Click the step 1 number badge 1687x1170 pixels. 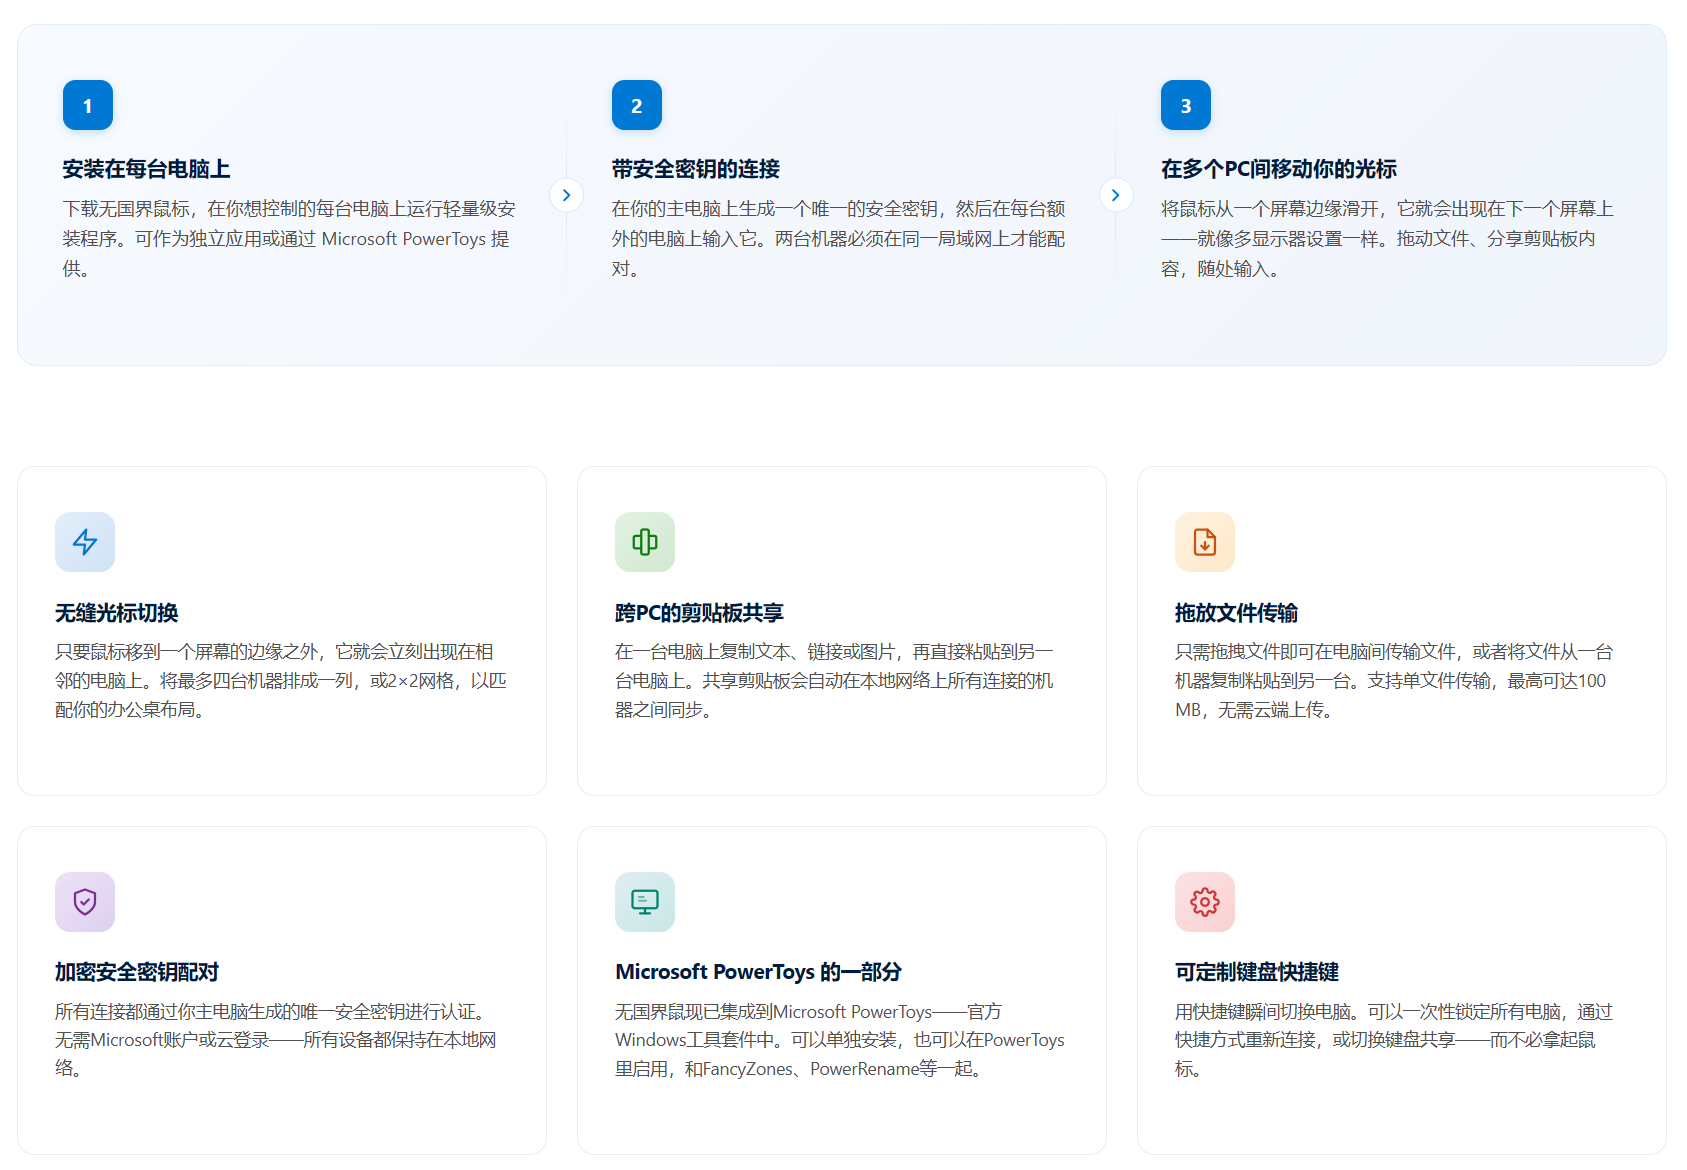pos(88,105)
